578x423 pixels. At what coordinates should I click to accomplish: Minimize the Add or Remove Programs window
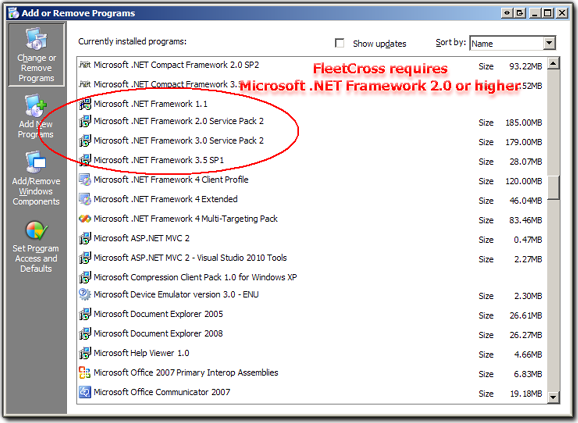coord(535,13)
